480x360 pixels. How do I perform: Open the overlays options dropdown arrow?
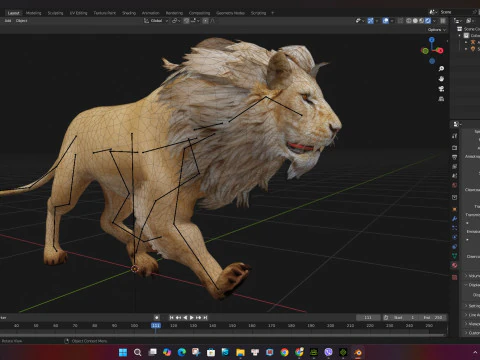coord(392,21)
